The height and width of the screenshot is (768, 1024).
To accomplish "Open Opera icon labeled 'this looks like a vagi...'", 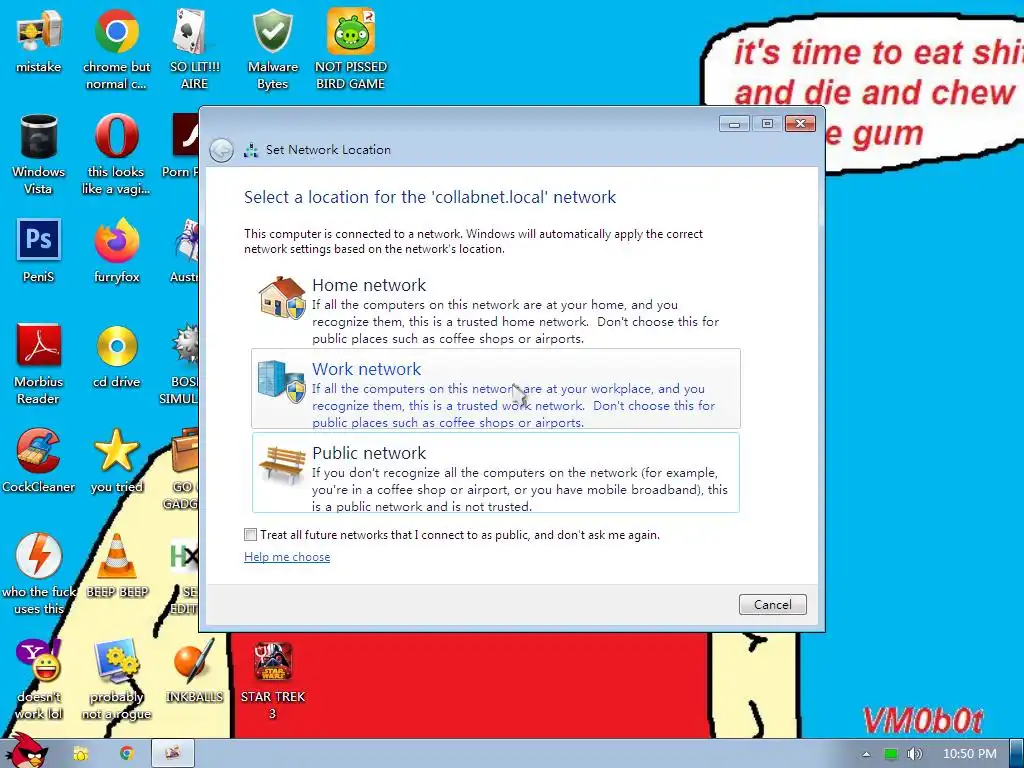I will 116,154.
